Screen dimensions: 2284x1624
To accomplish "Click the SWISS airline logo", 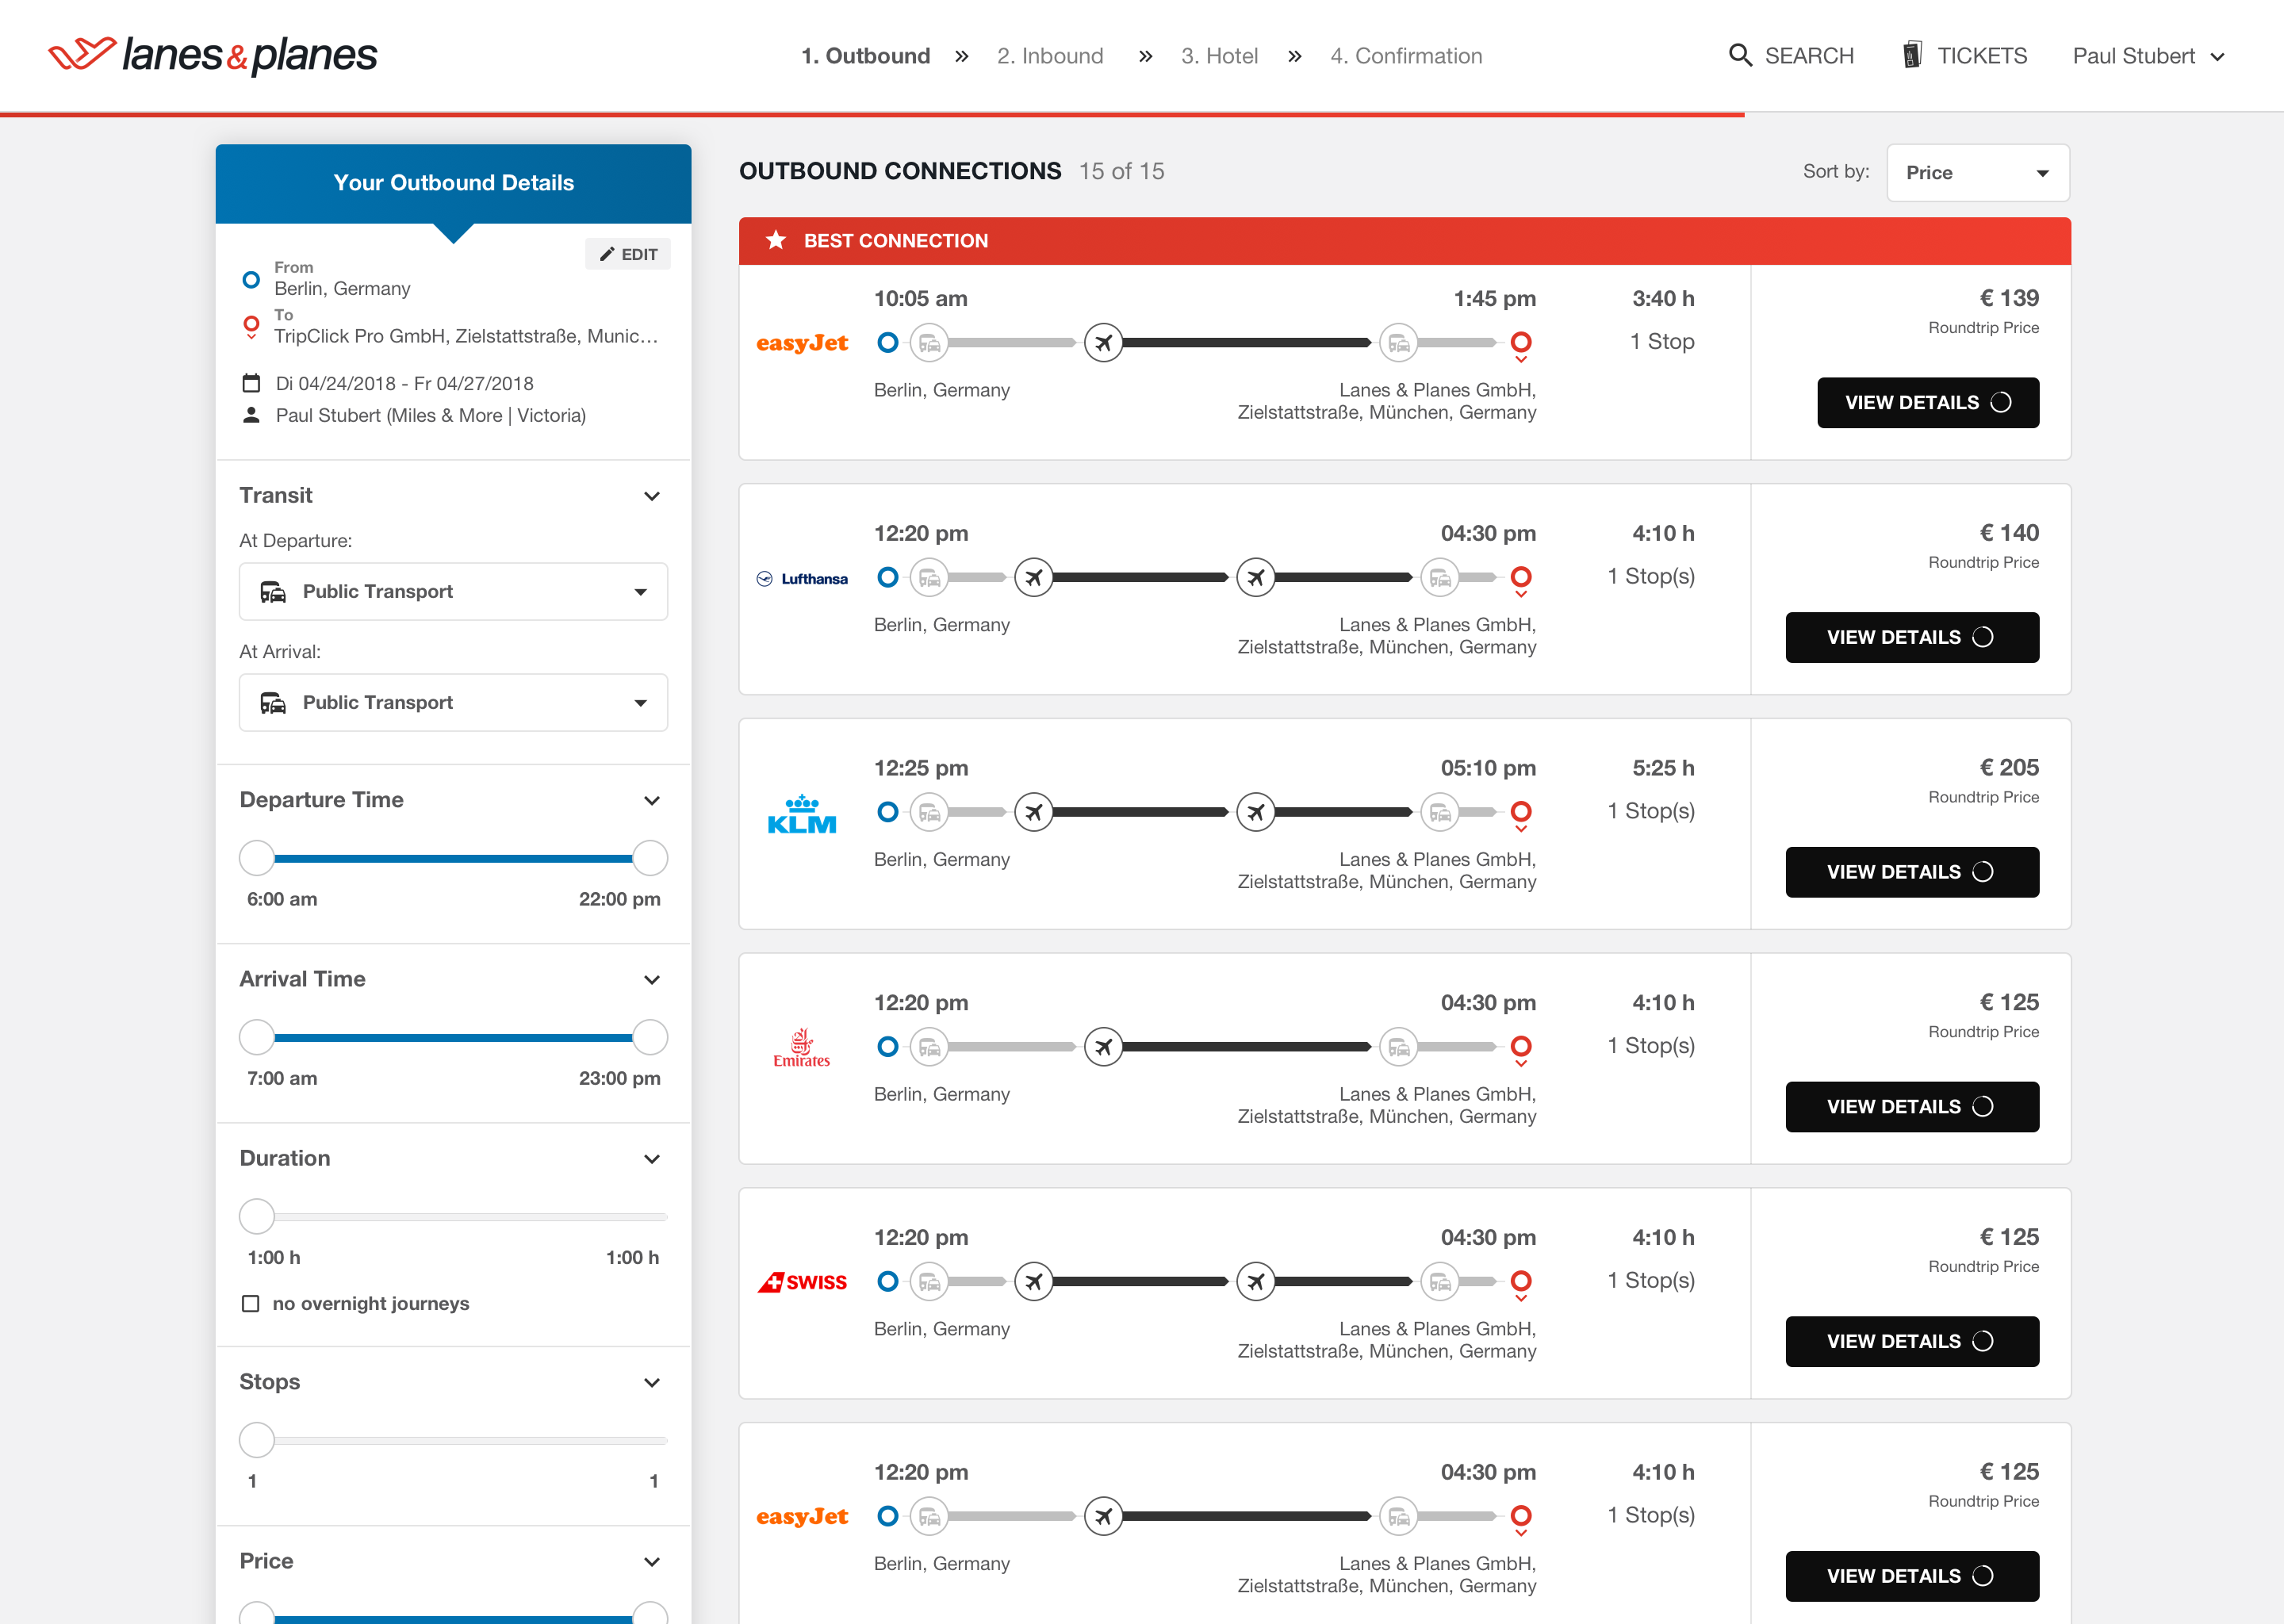I will click(x=801, y=1282).
